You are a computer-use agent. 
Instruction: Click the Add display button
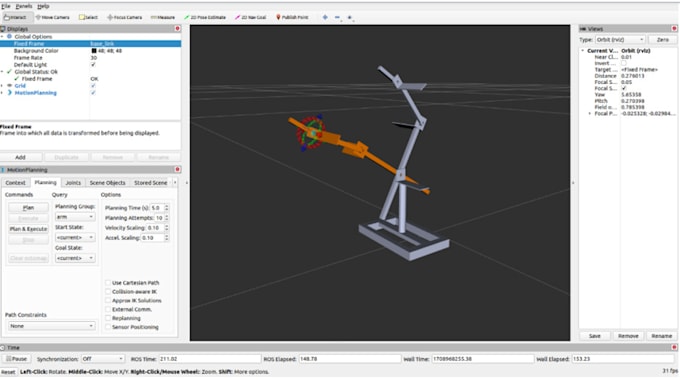20,157
